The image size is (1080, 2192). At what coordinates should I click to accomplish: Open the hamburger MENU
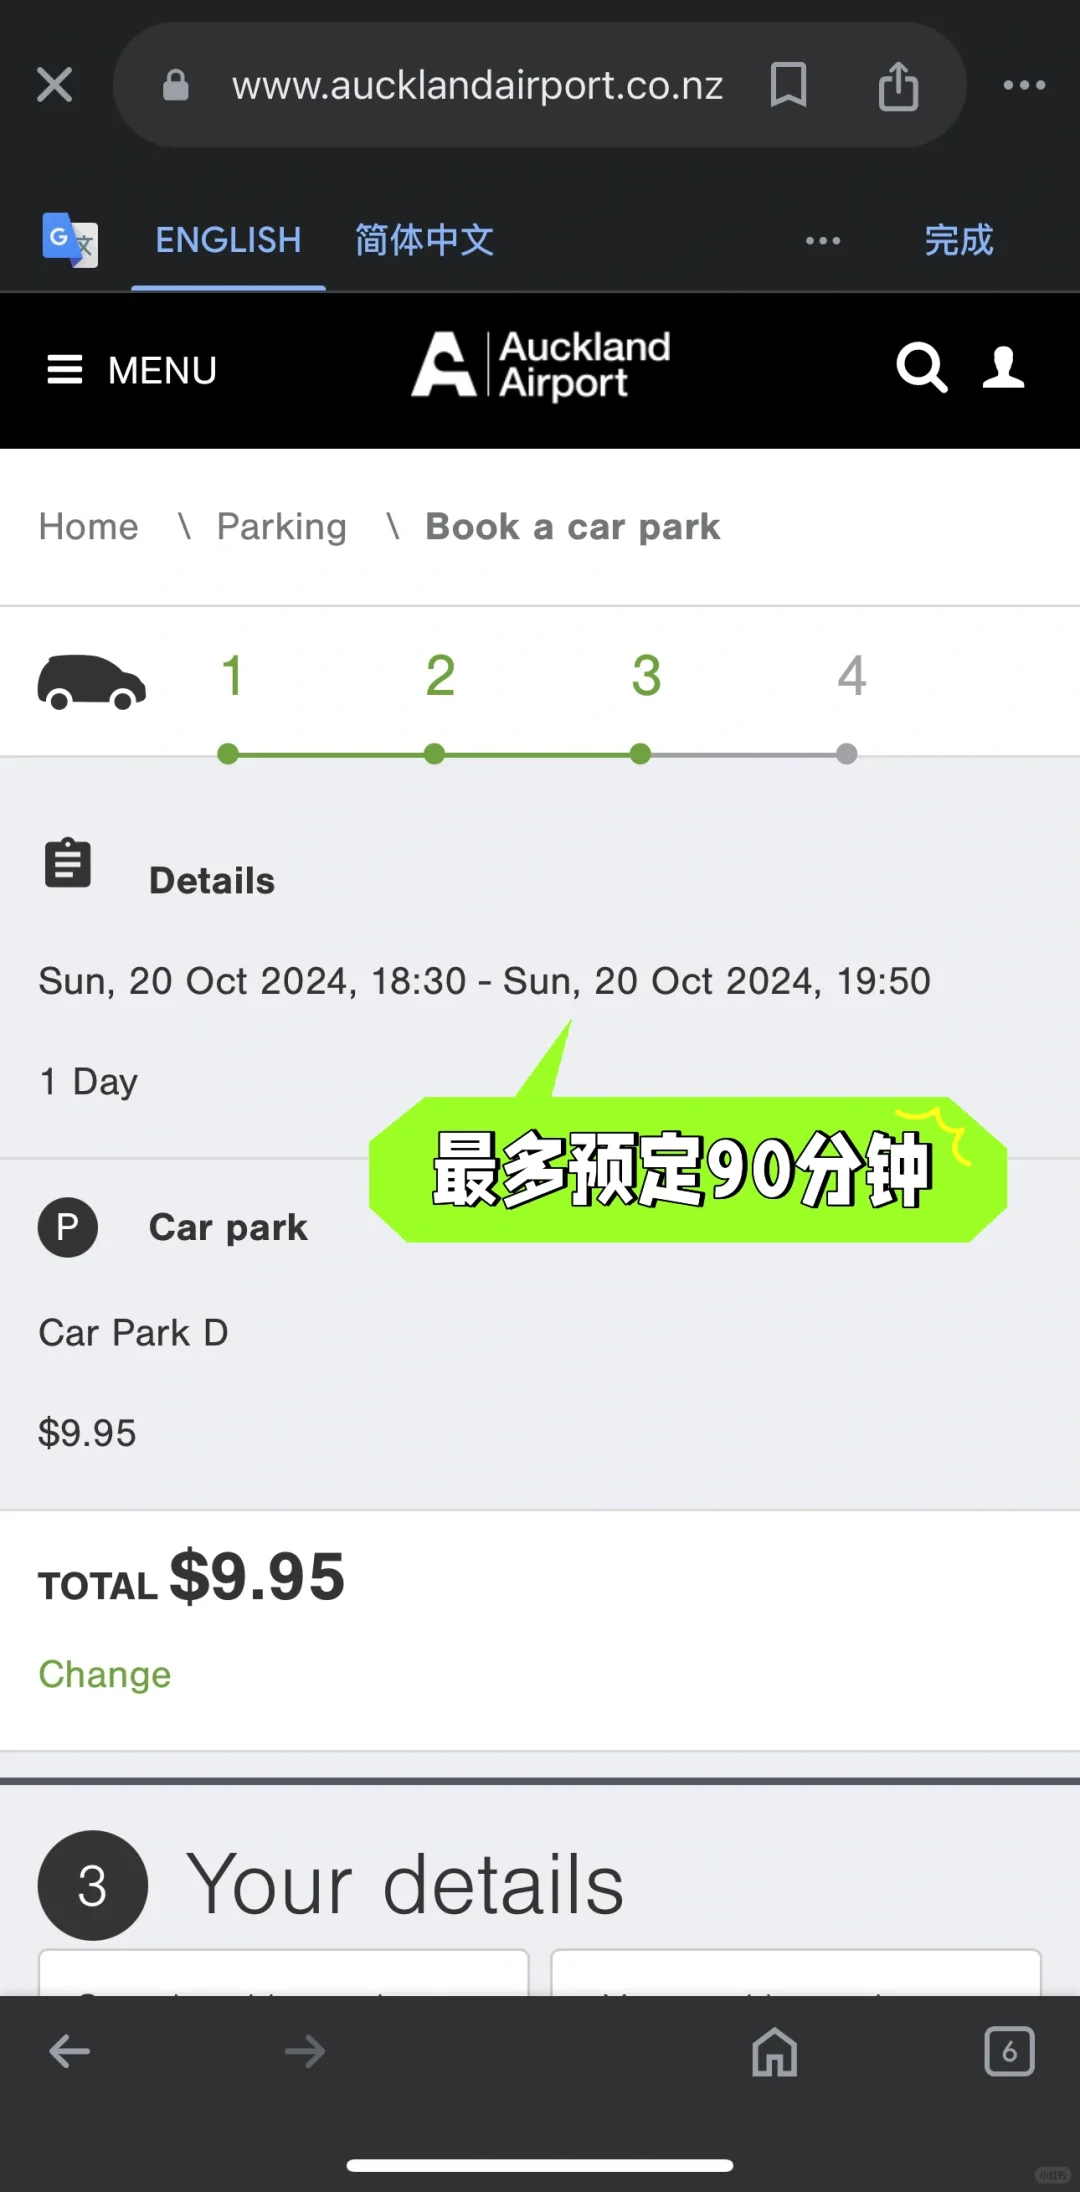(132, 370)
